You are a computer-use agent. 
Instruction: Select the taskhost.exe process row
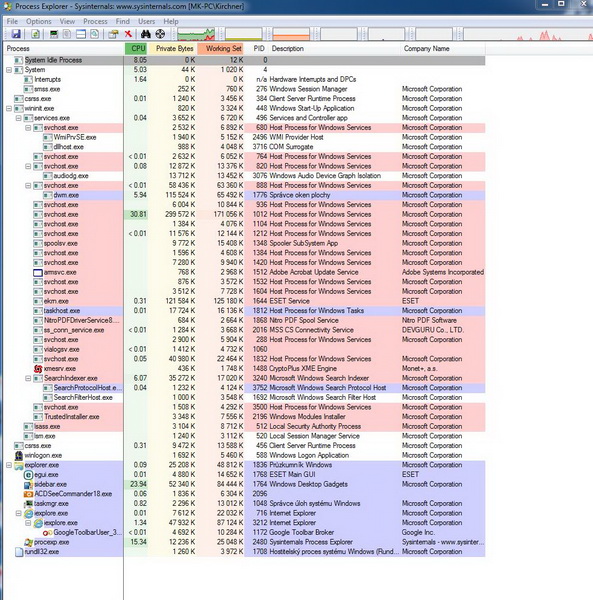[x=244, y=311]
